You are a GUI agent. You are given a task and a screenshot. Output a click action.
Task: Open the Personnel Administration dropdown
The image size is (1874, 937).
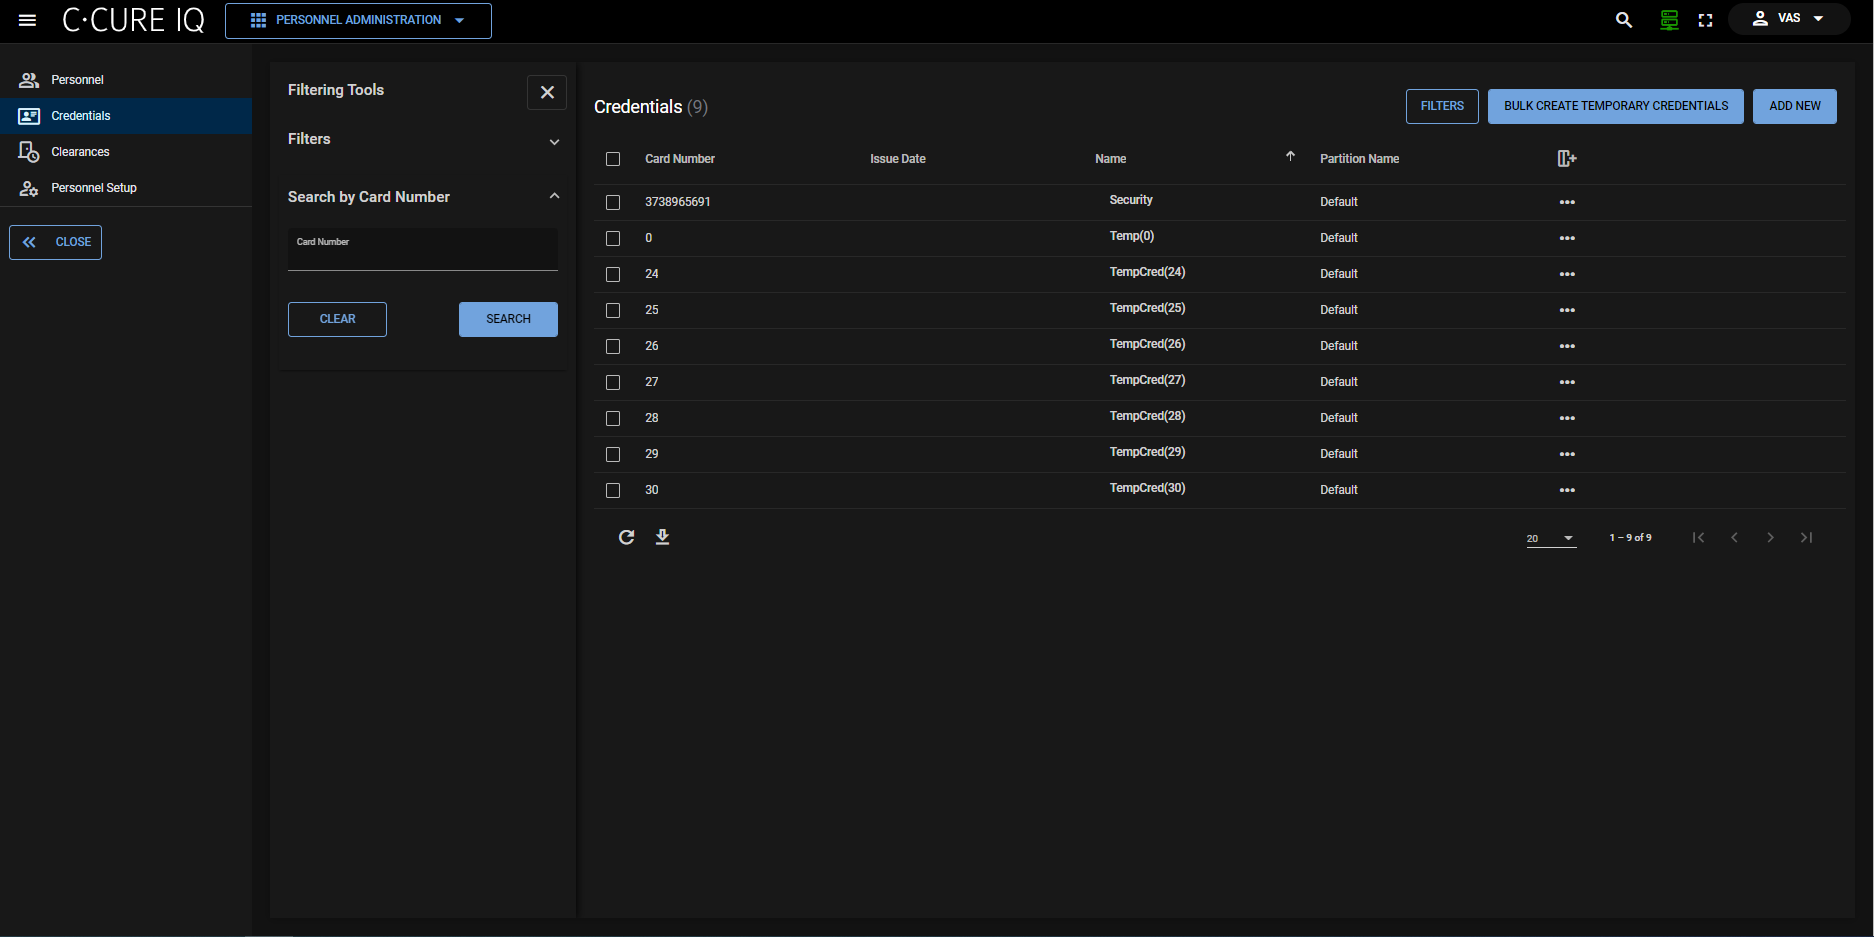pos(358,20)
